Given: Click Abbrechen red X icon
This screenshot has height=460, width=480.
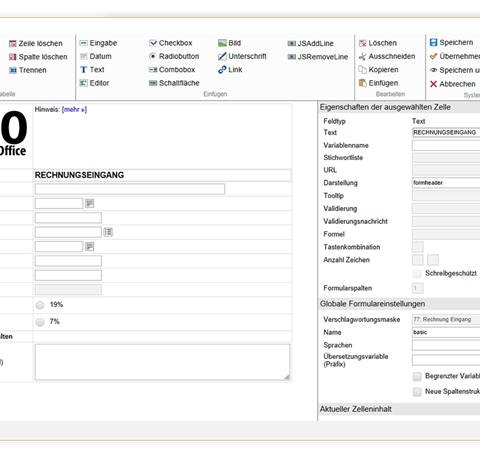Looking at the screenshot, I should tap(433, 84).
